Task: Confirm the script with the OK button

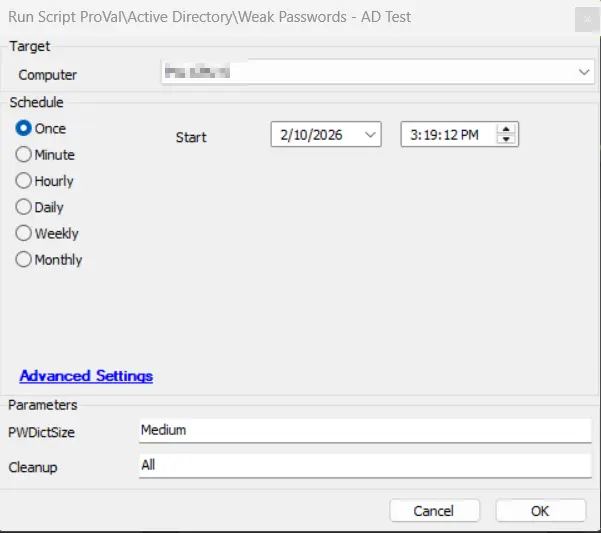Action: 540,511
